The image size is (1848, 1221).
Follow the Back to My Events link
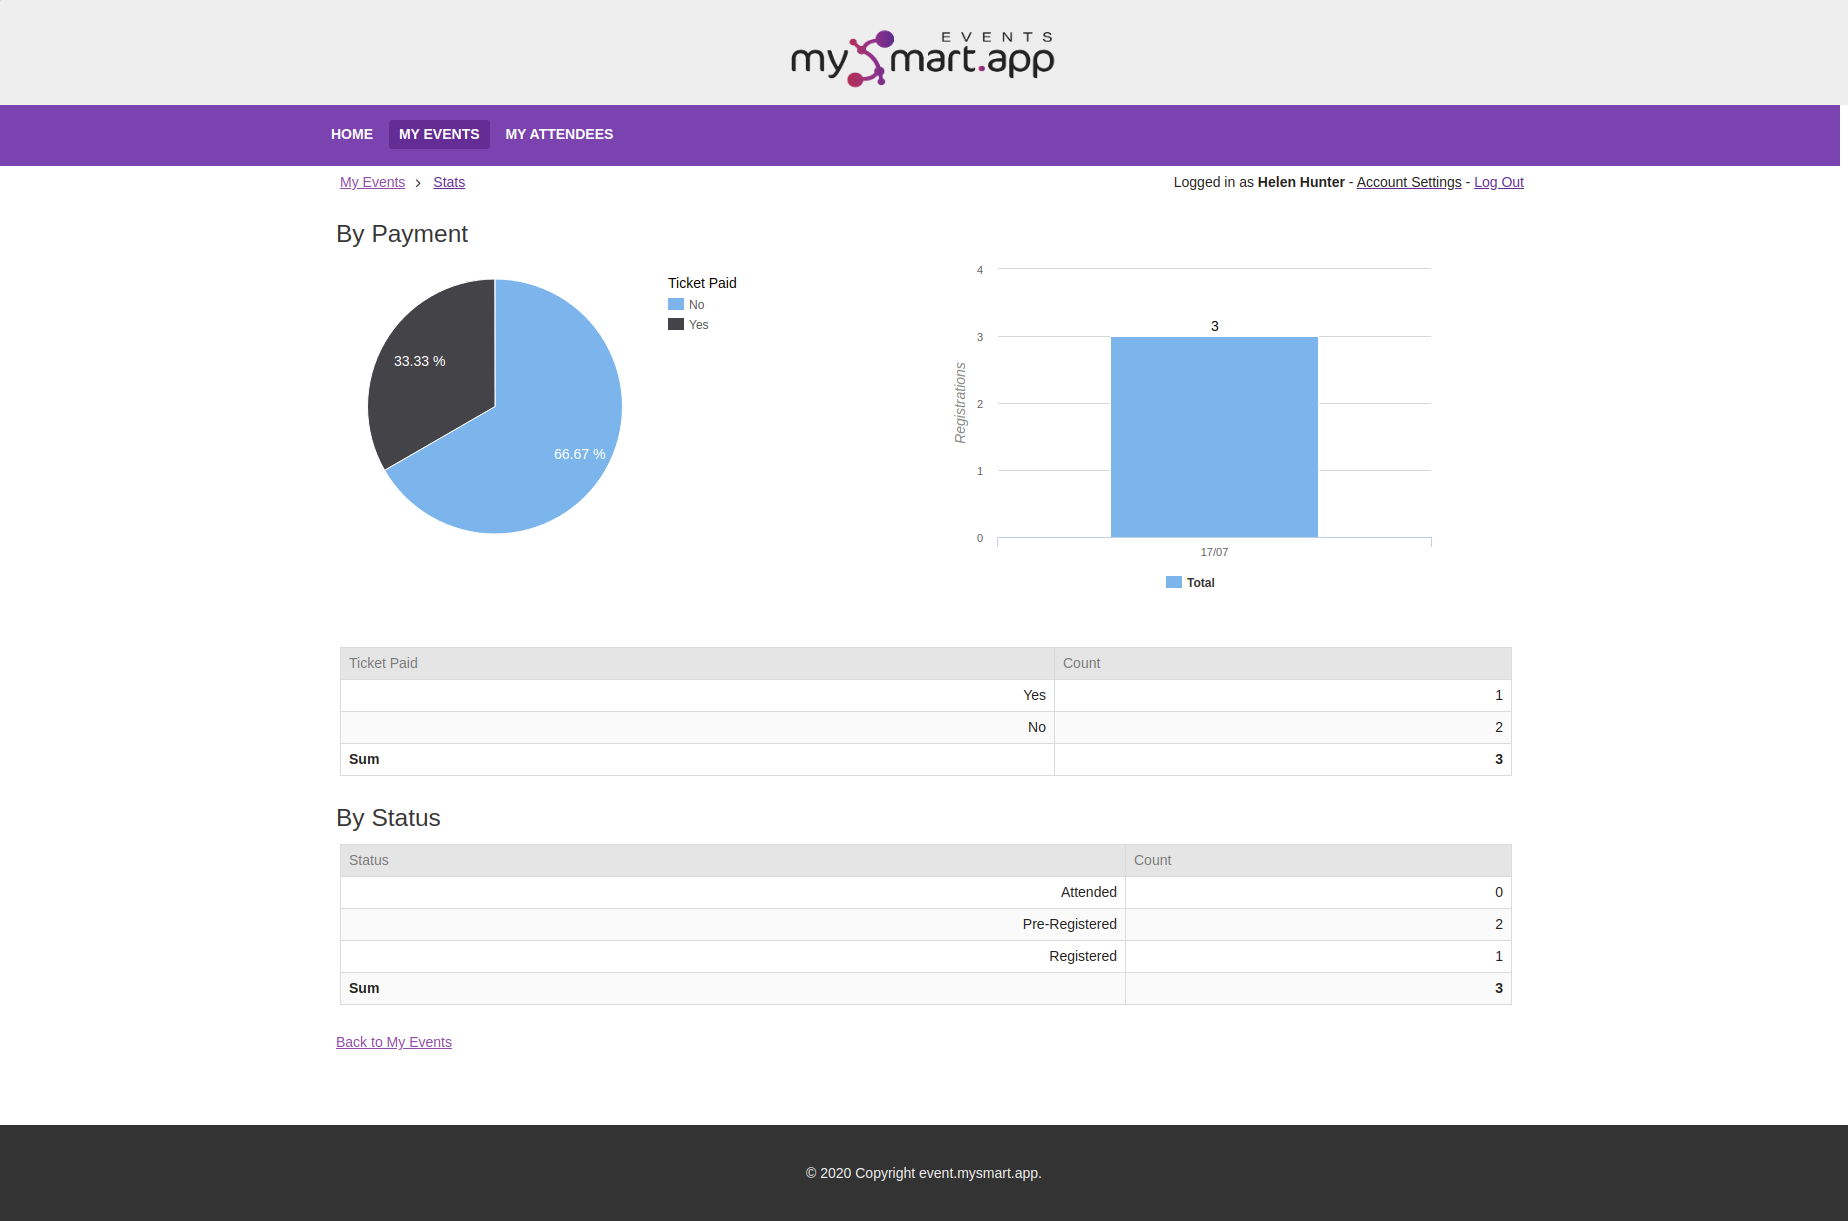(x=393, y=1042)
